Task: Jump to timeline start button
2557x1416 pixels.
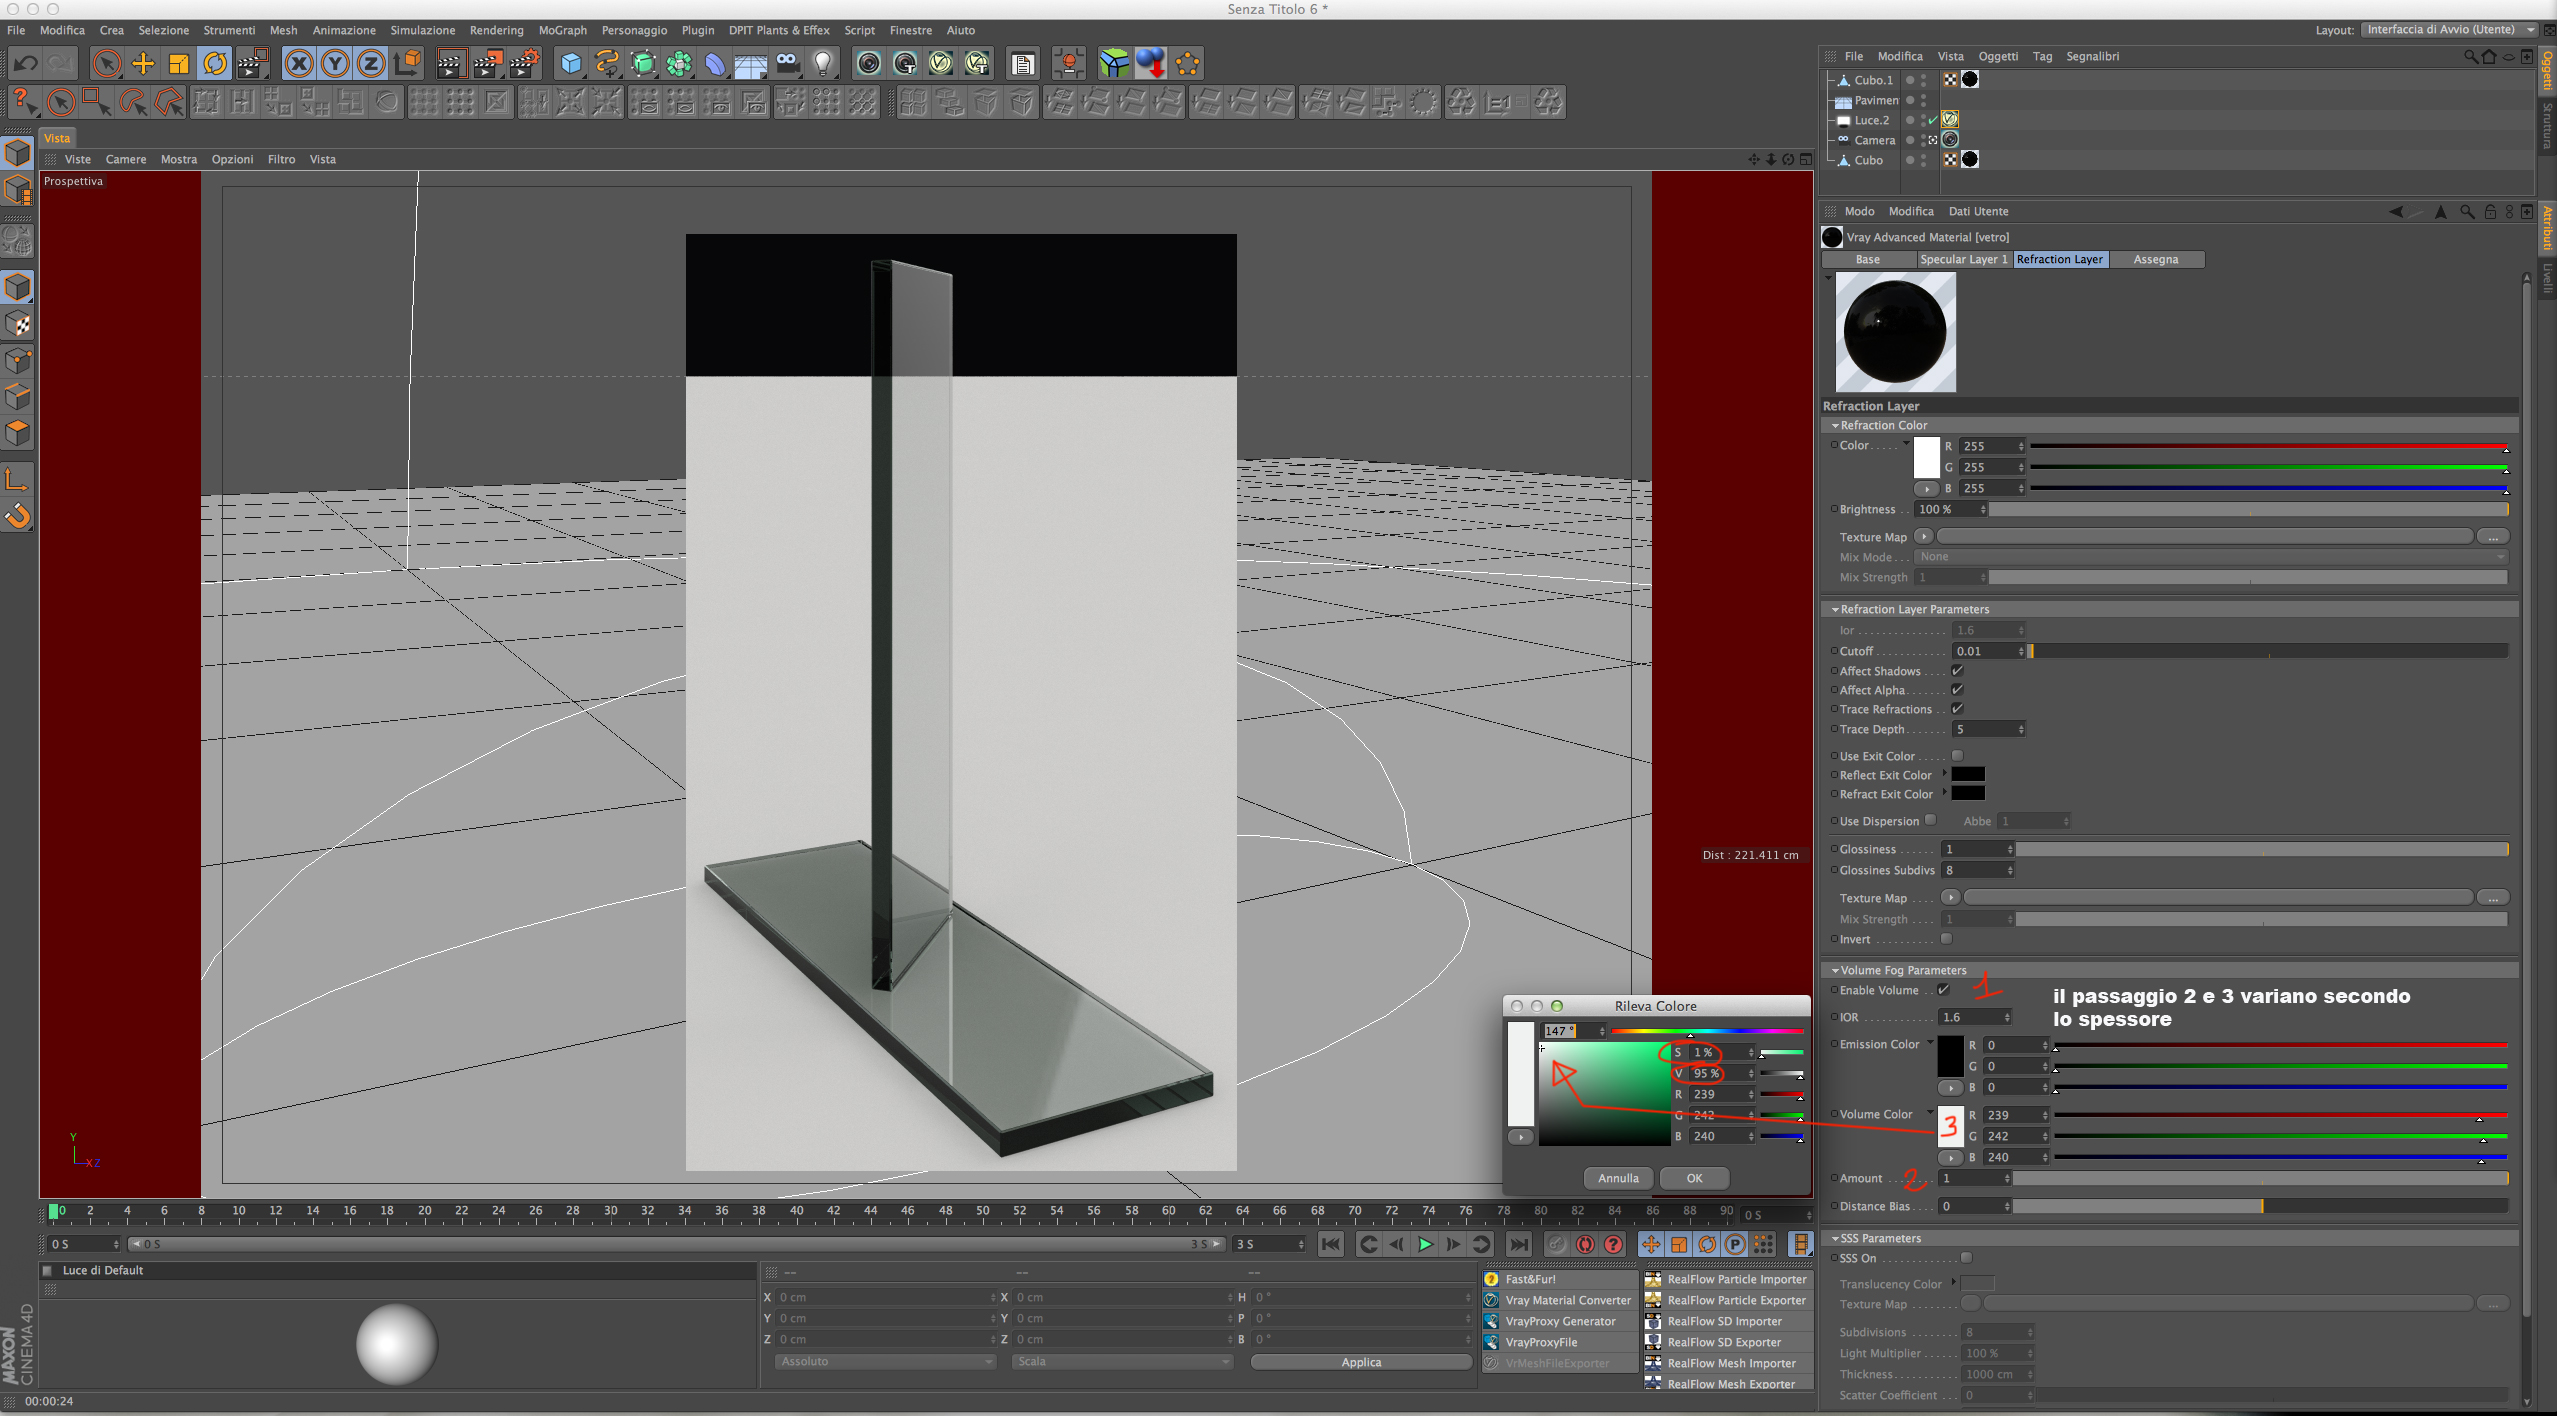Action: 1330,1244
